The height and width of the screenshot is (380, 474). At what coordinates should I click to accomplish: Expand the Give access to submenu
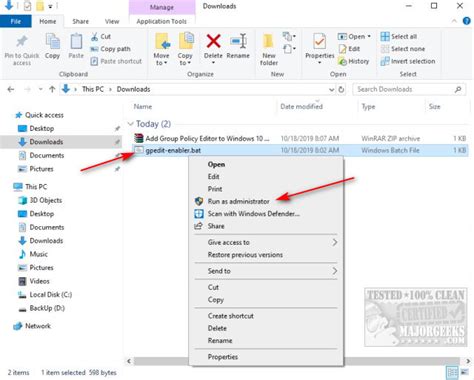(x=335, y=242)
